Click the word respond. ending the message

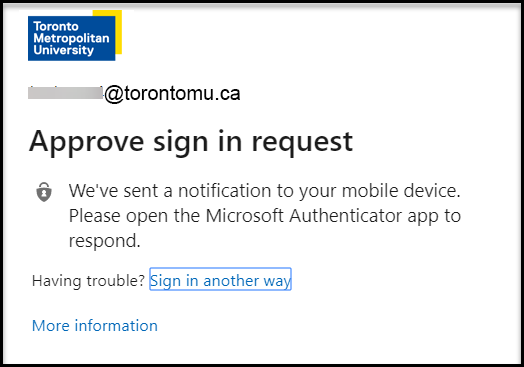105,241
